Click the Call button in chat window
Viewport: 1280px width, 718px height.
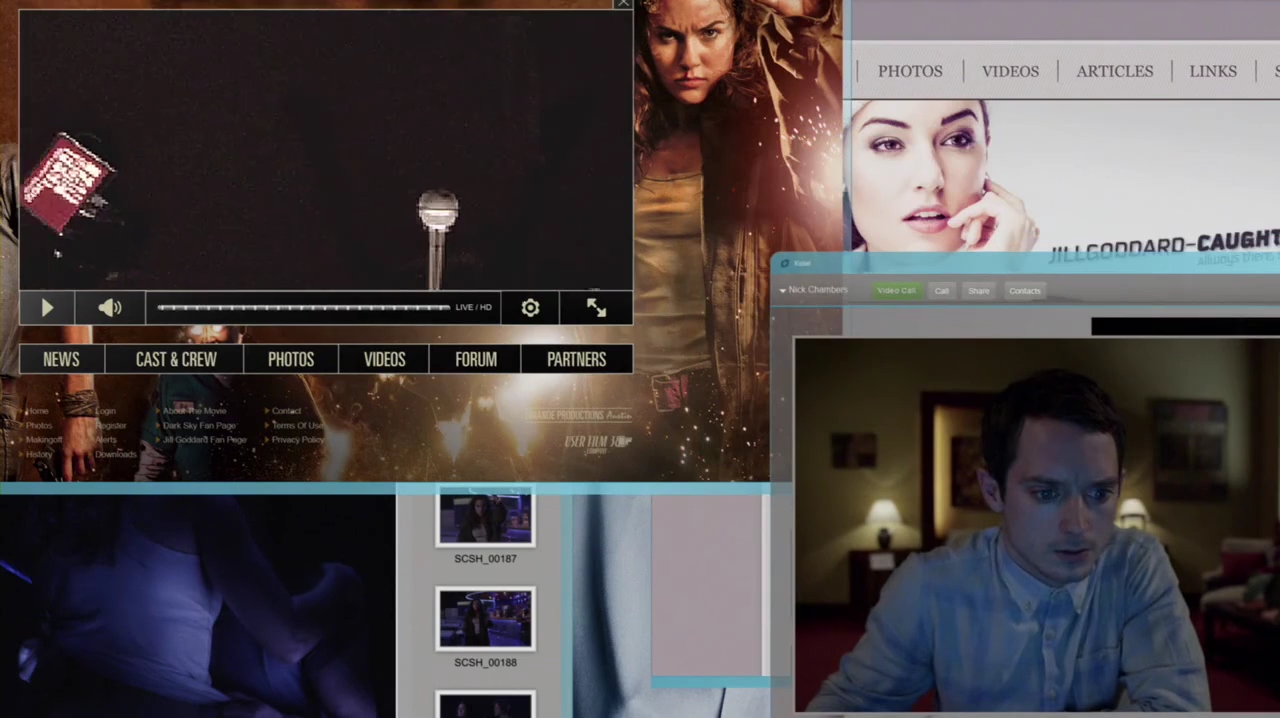pos(942,291)
